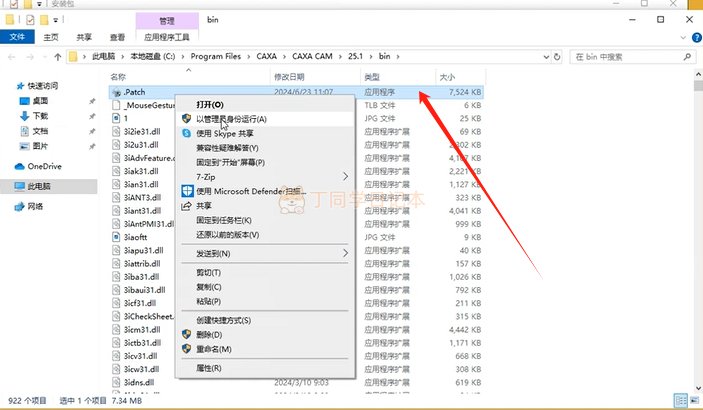The height and width of the screenshot is (410, 703).
Task: Expand the 发送到(N) submenu
Action: point(265,253)
